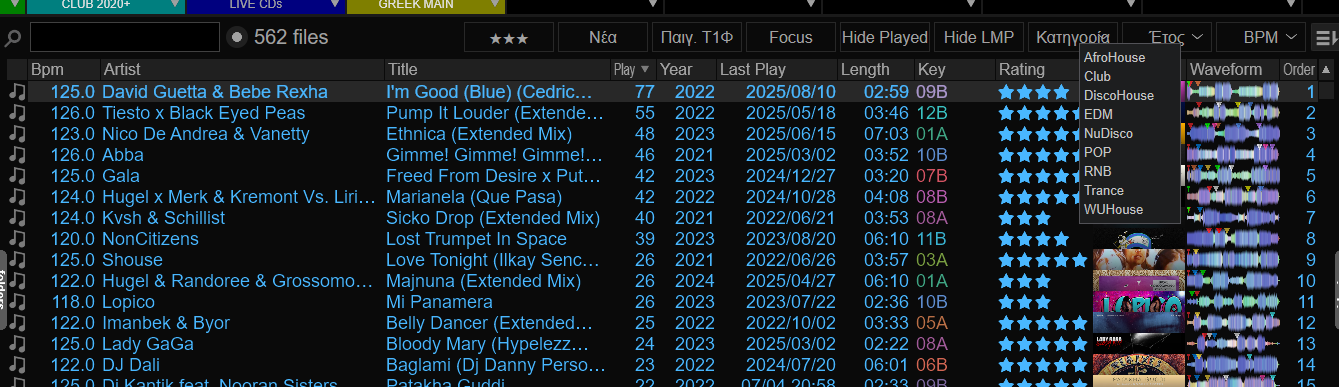Click the Play column sort arrow
Viewport: 1339px width, 387px height.
pos(645,70)
